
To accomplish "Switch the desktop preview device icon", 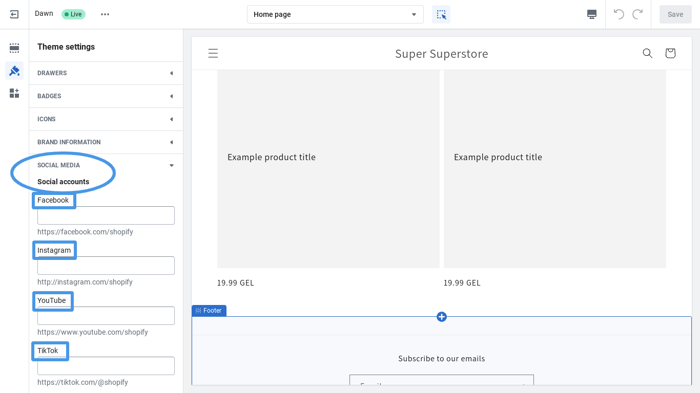I will (x=592, y=14).
